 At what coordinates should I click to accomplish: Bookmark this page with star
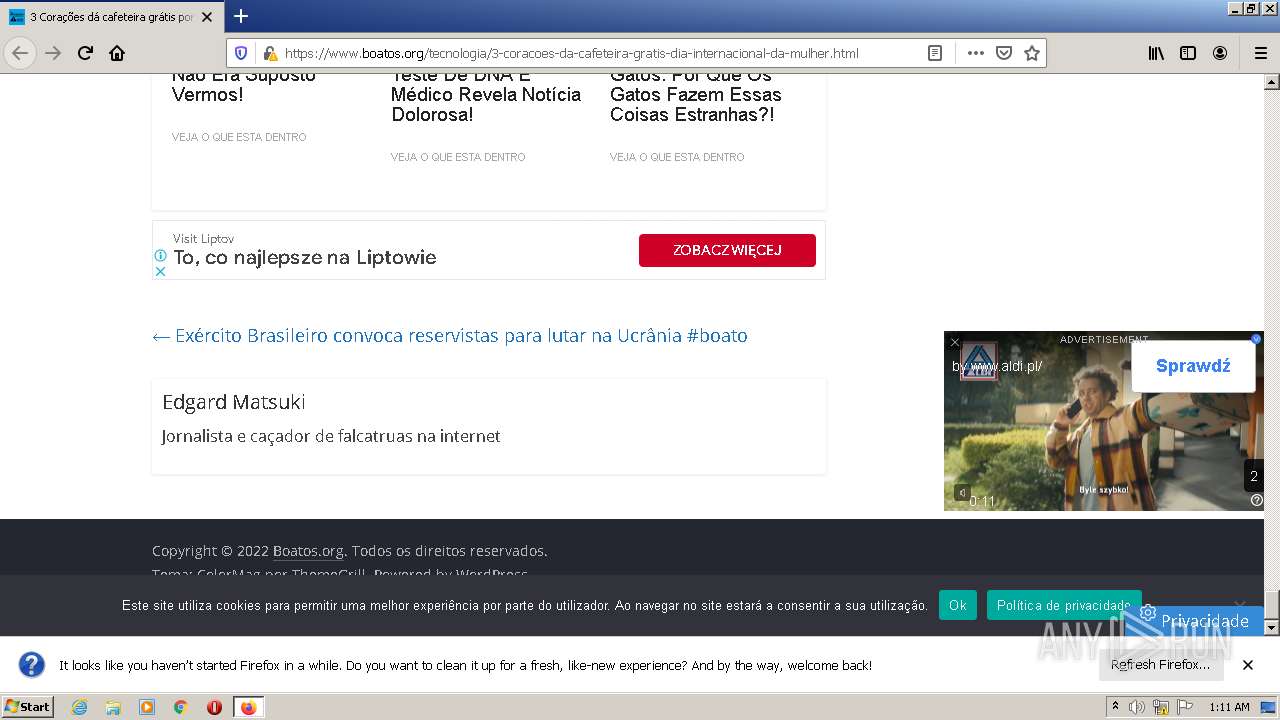(x=1032, y=53)
